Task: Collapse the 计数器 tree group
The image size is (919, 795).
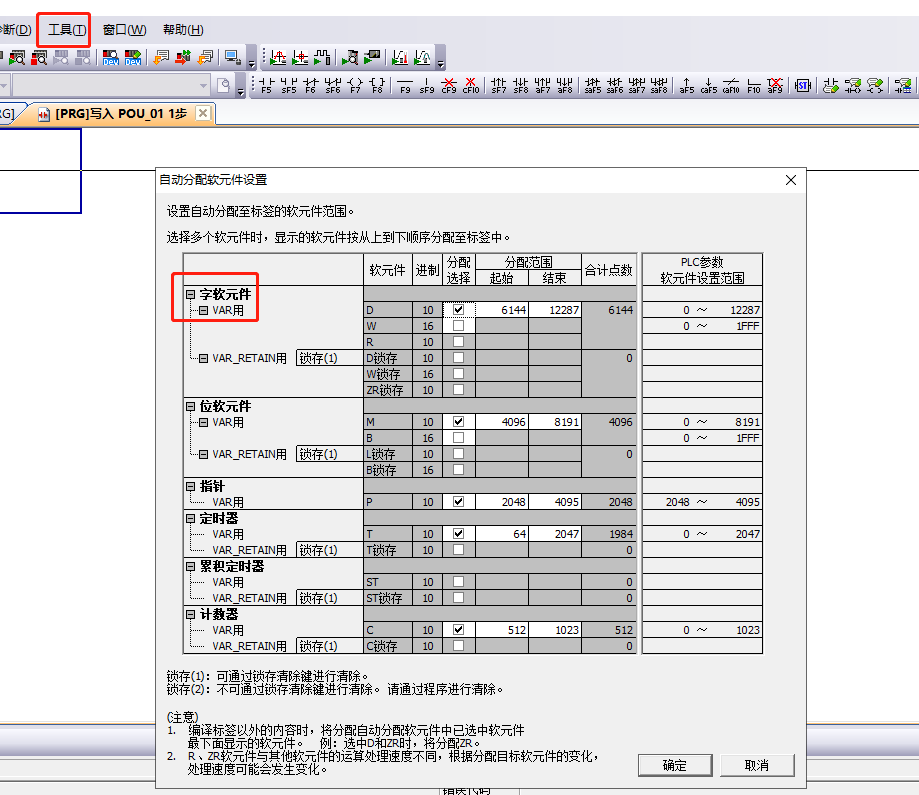Action: pos(191,614)
